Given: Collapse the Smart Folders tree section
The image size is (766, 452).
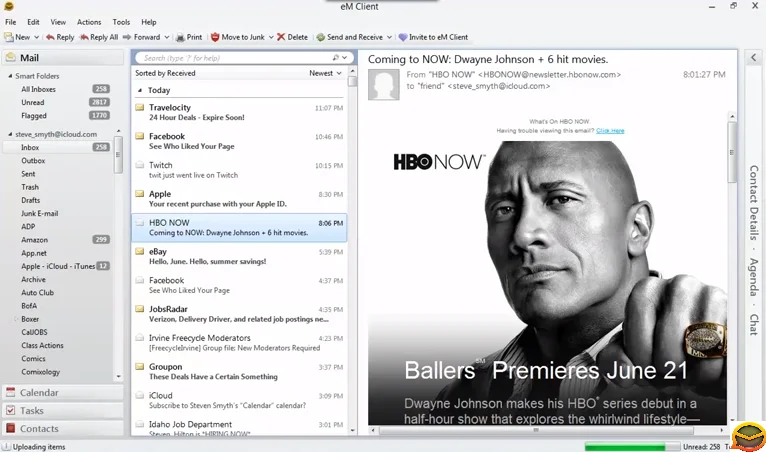Looking at the screenshot, I should tap(12, 75).
